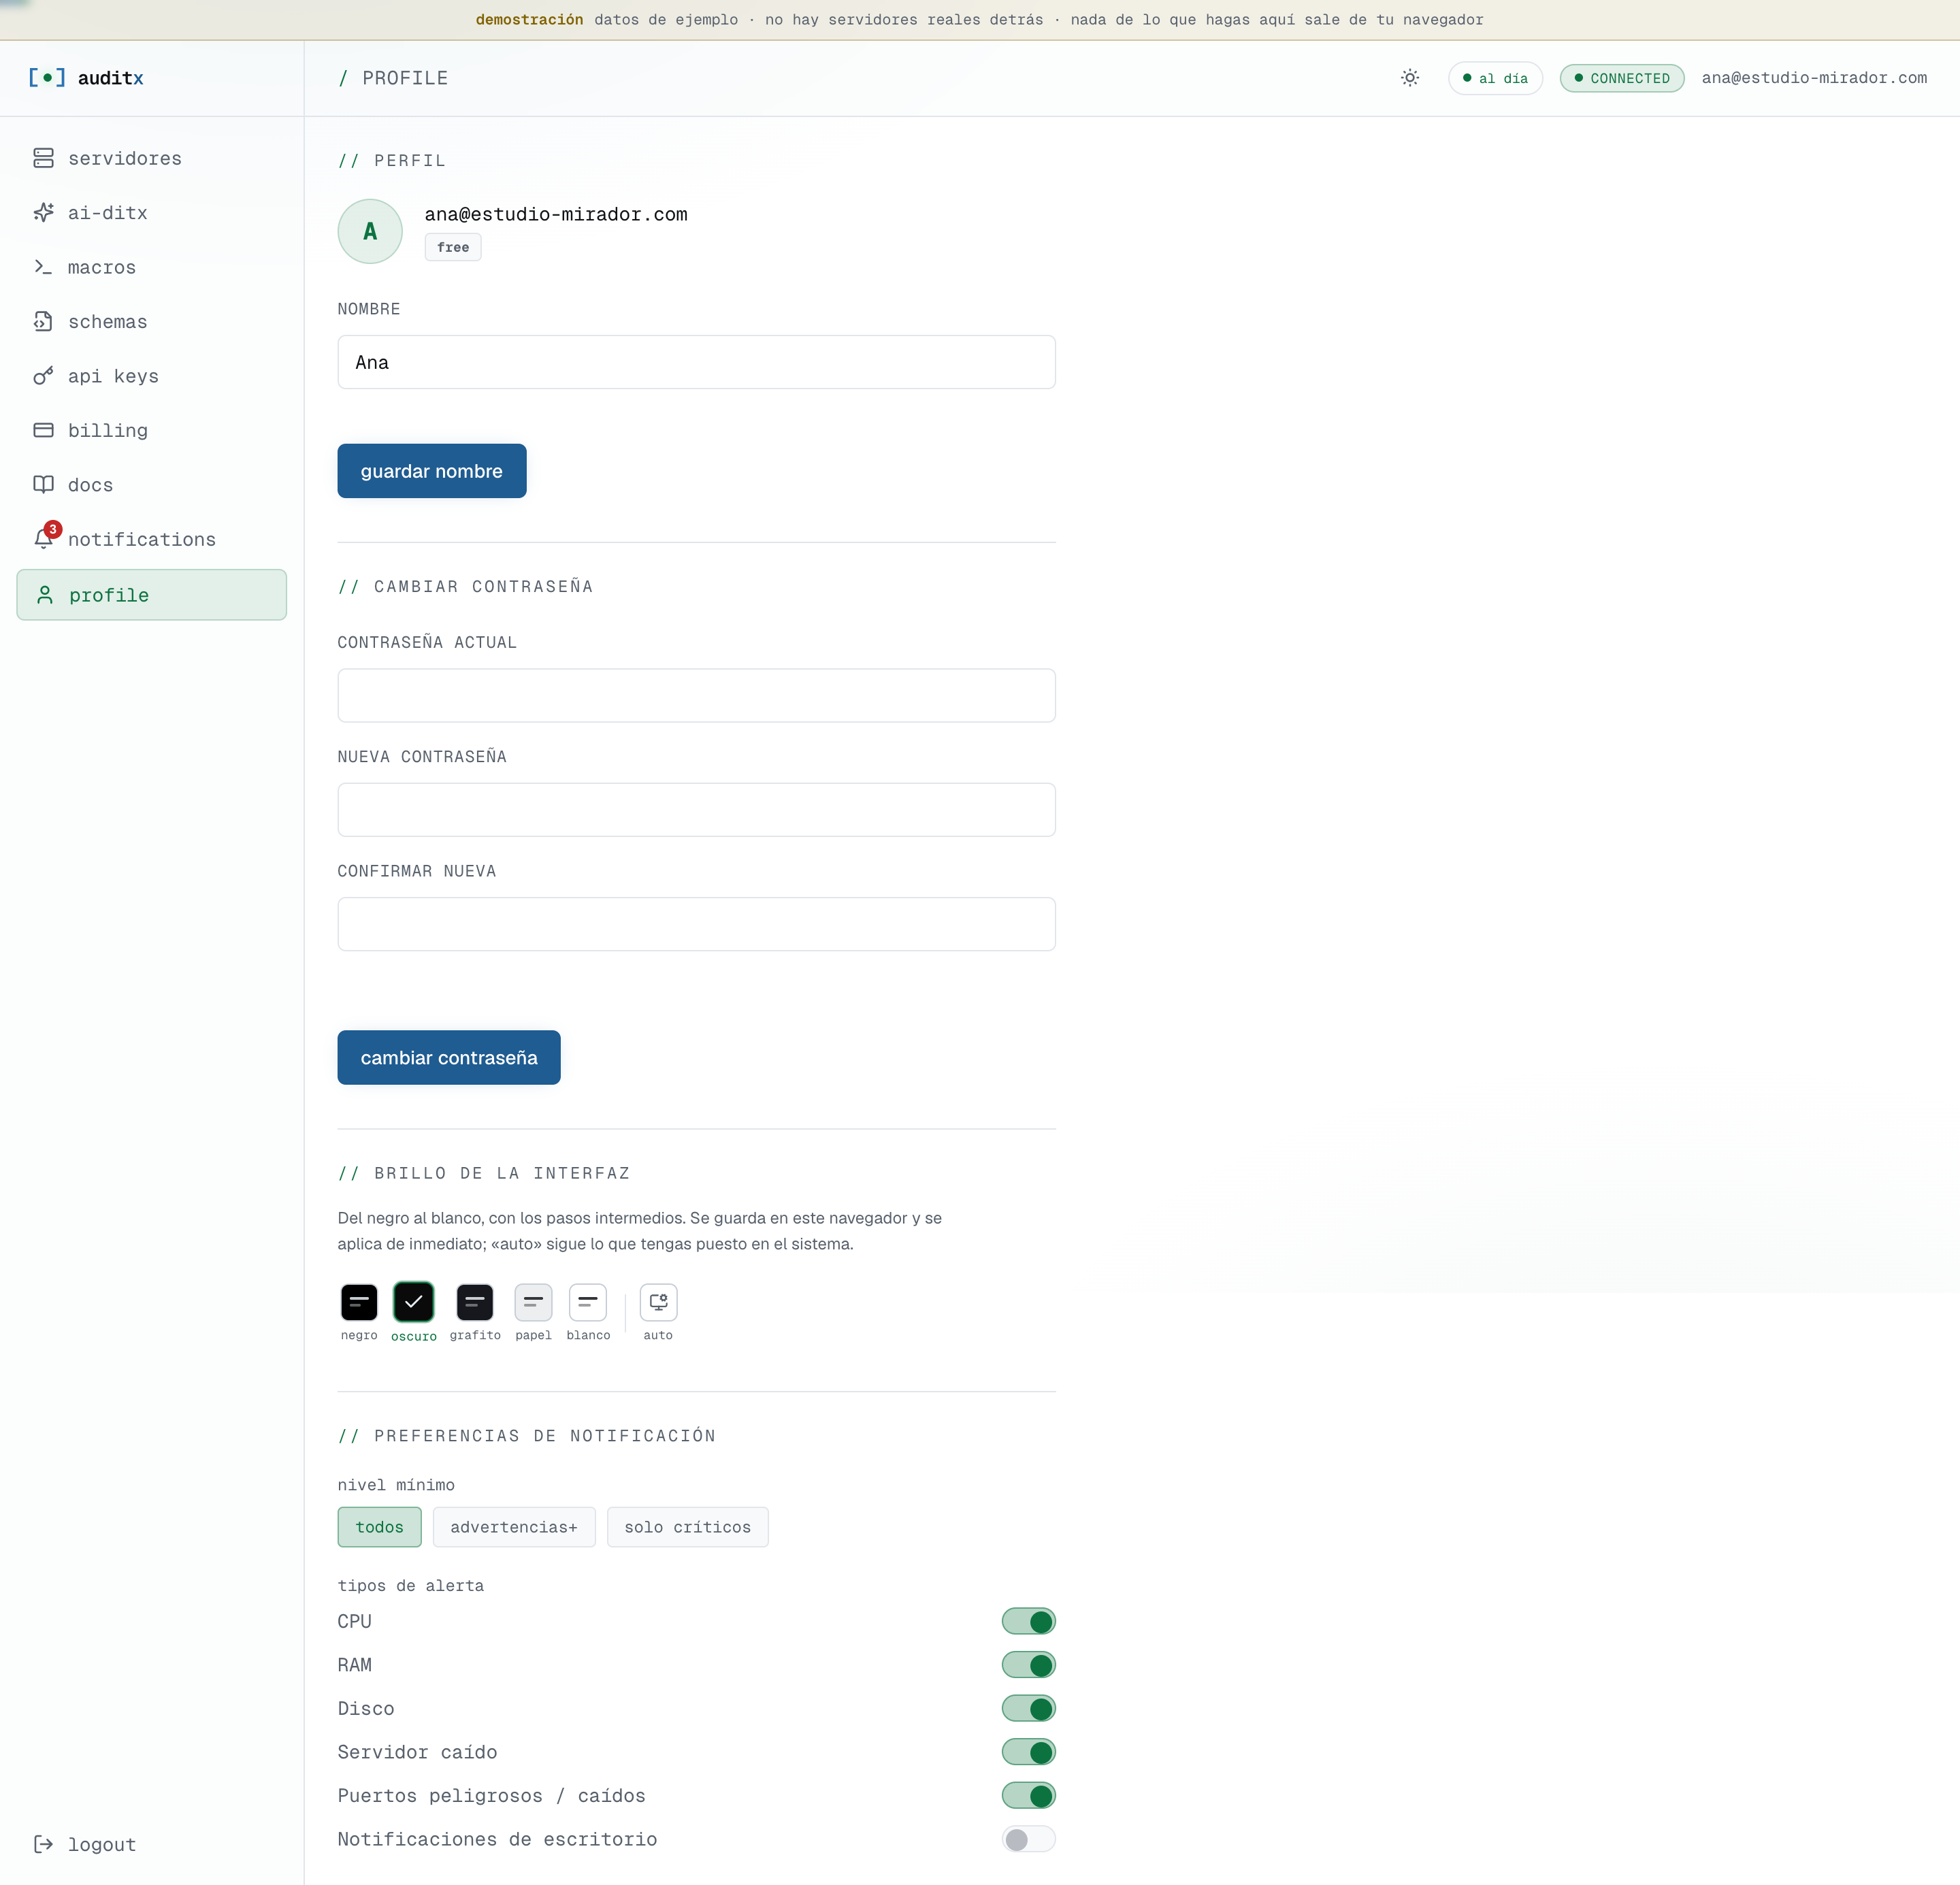
Task: Focus the Contraseña actual field
Action: [x=696, y=695]
